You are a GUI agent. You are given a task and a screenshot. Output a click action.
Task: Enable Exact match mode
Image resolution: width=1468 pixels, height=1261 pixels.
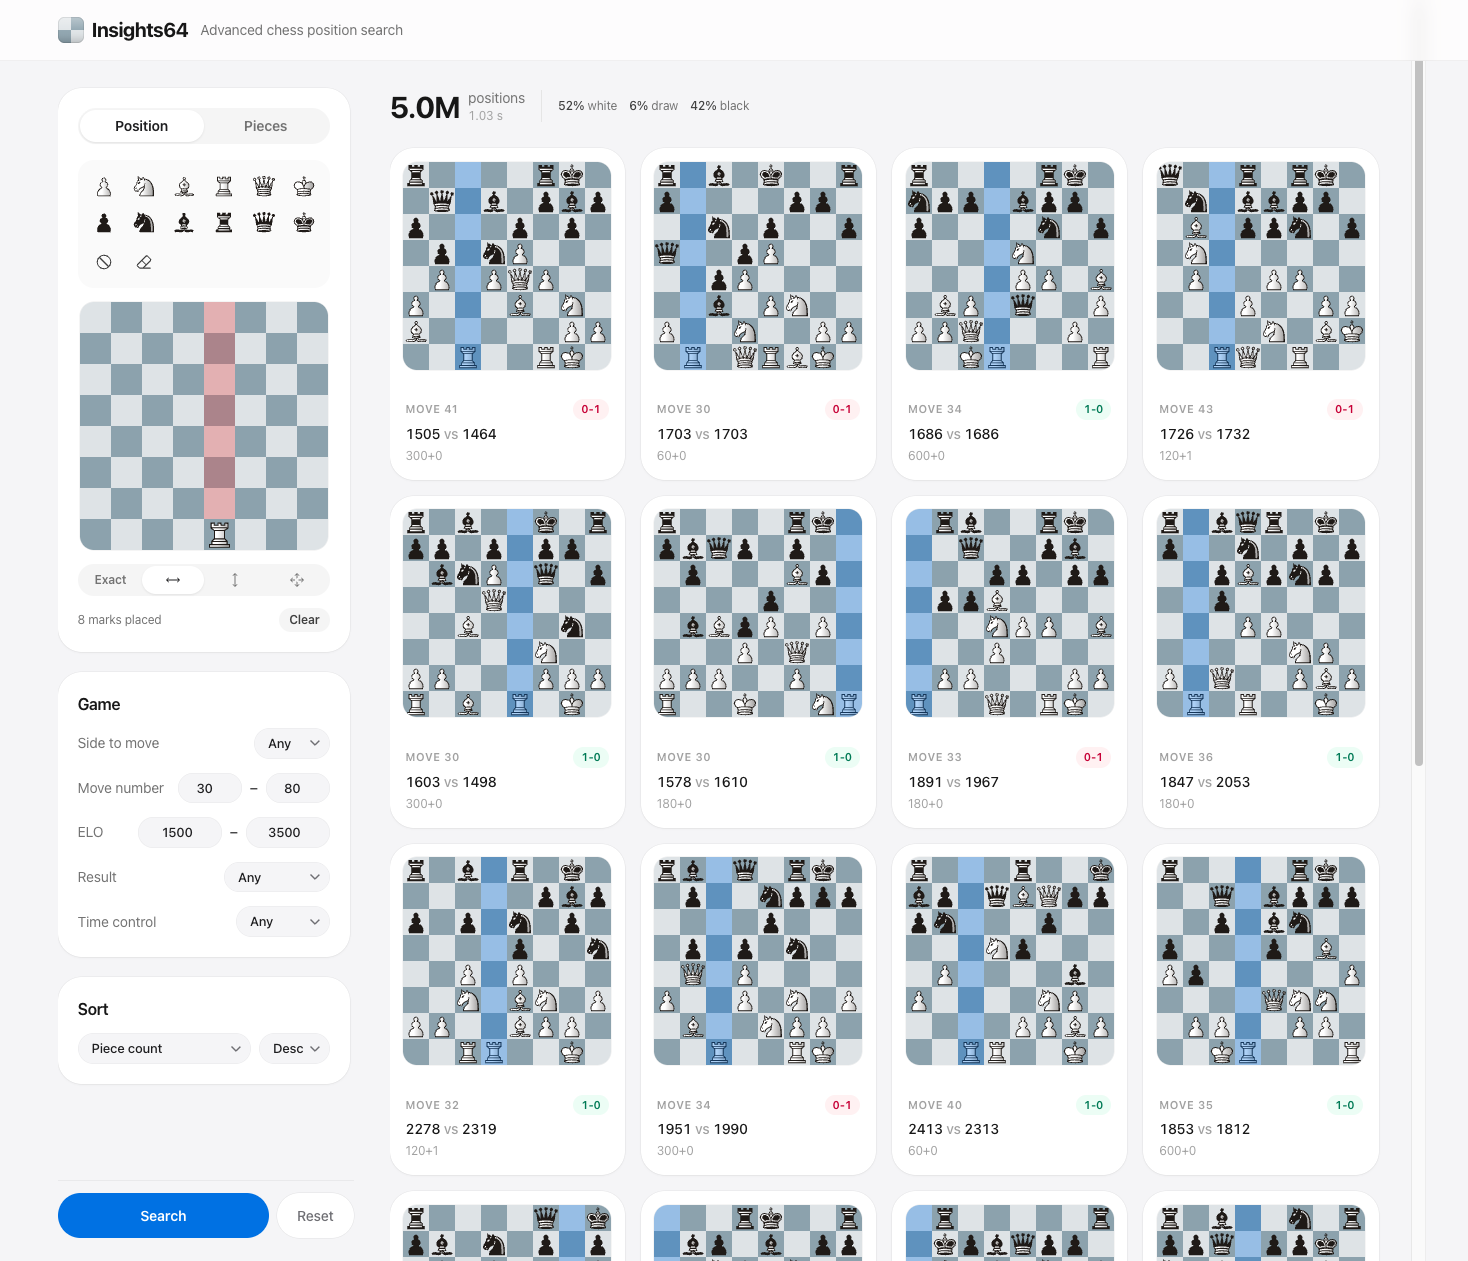[x=110, y=580]
